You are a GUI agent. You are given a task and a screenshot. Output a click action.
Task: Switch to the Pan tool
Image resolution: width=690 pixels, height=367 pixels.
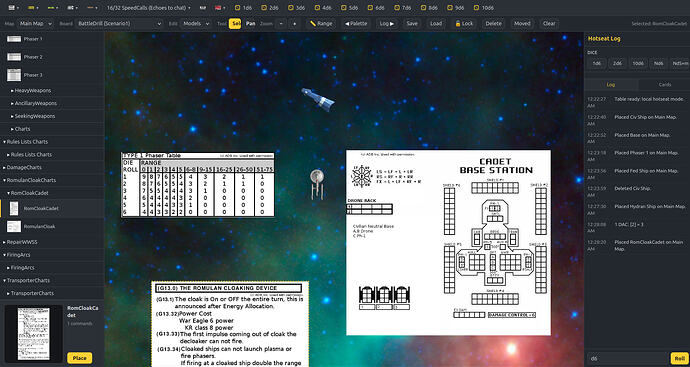click(250, 23)
